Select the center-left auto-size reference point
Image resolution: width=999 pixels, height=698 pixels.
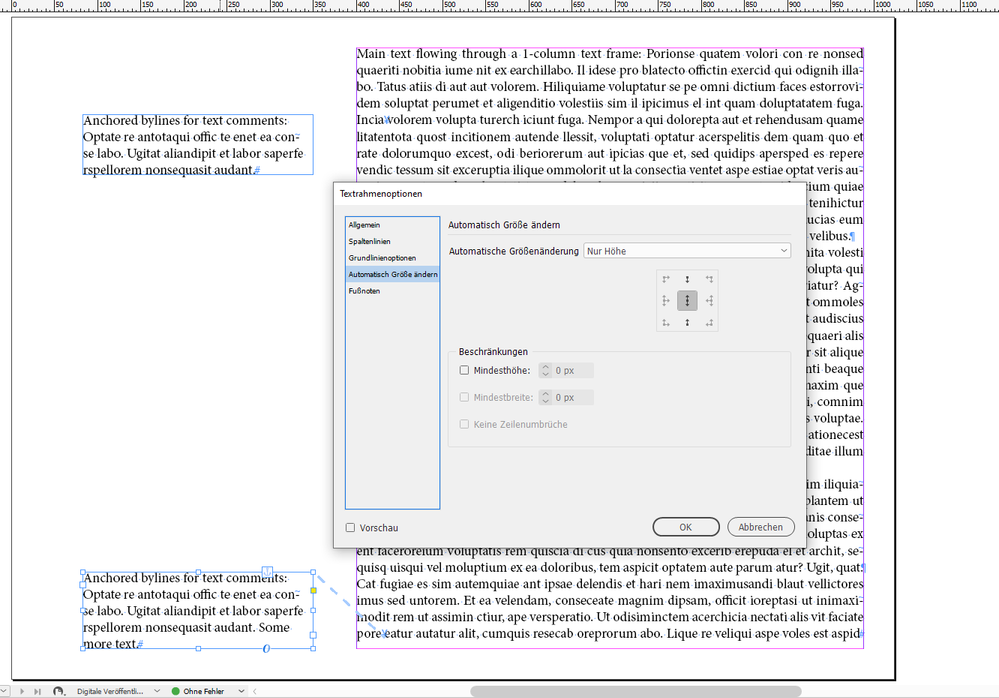pos(666,300)
